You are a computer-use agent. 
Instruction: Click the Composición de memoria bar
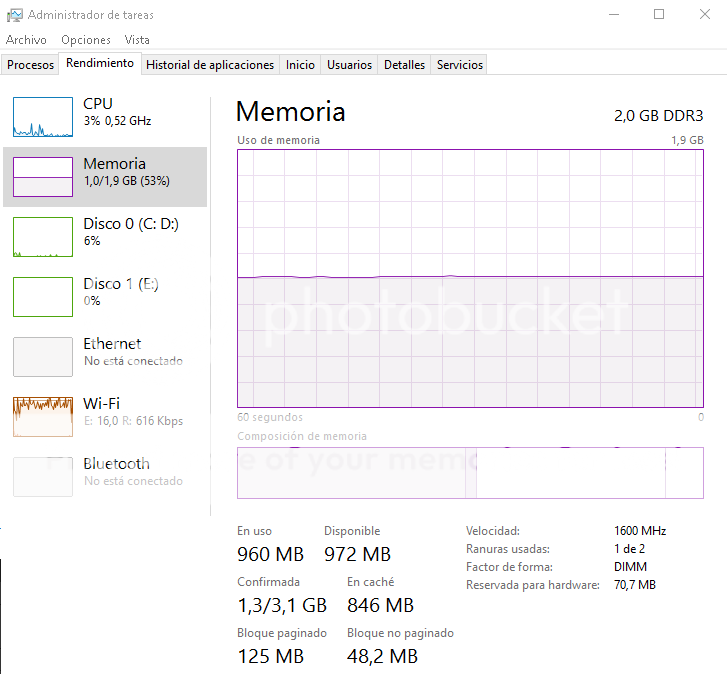(470, 472)
